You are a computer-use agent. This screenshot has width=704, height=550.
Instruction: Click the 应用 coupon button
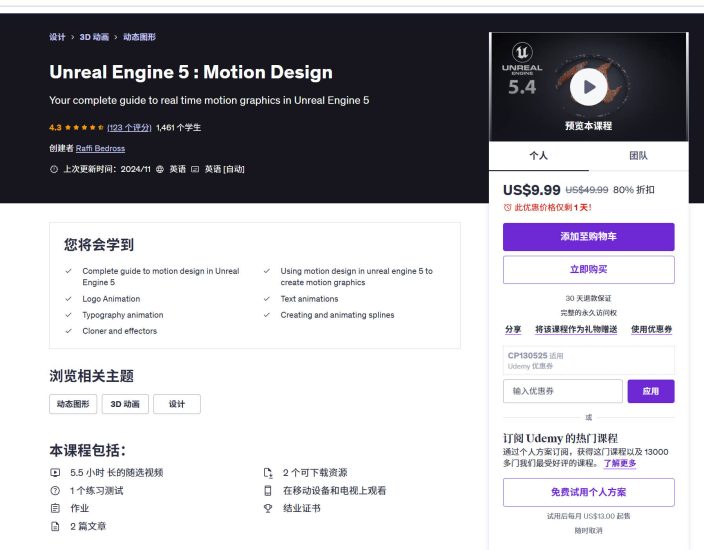pyautogui.click(x=651, y=391)
